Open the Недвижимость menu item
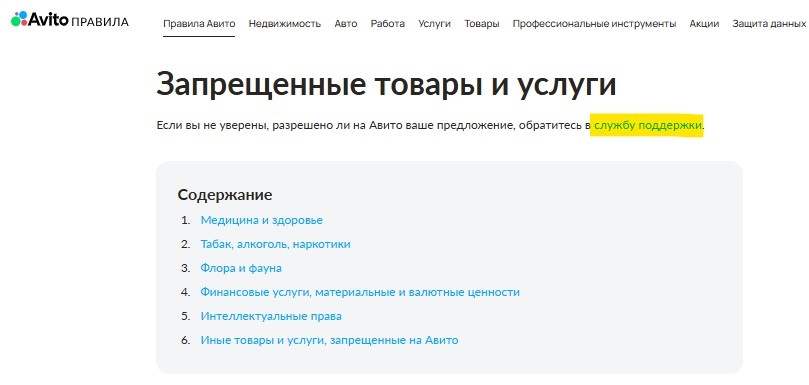The image size is (809, 385). point(285,24)
